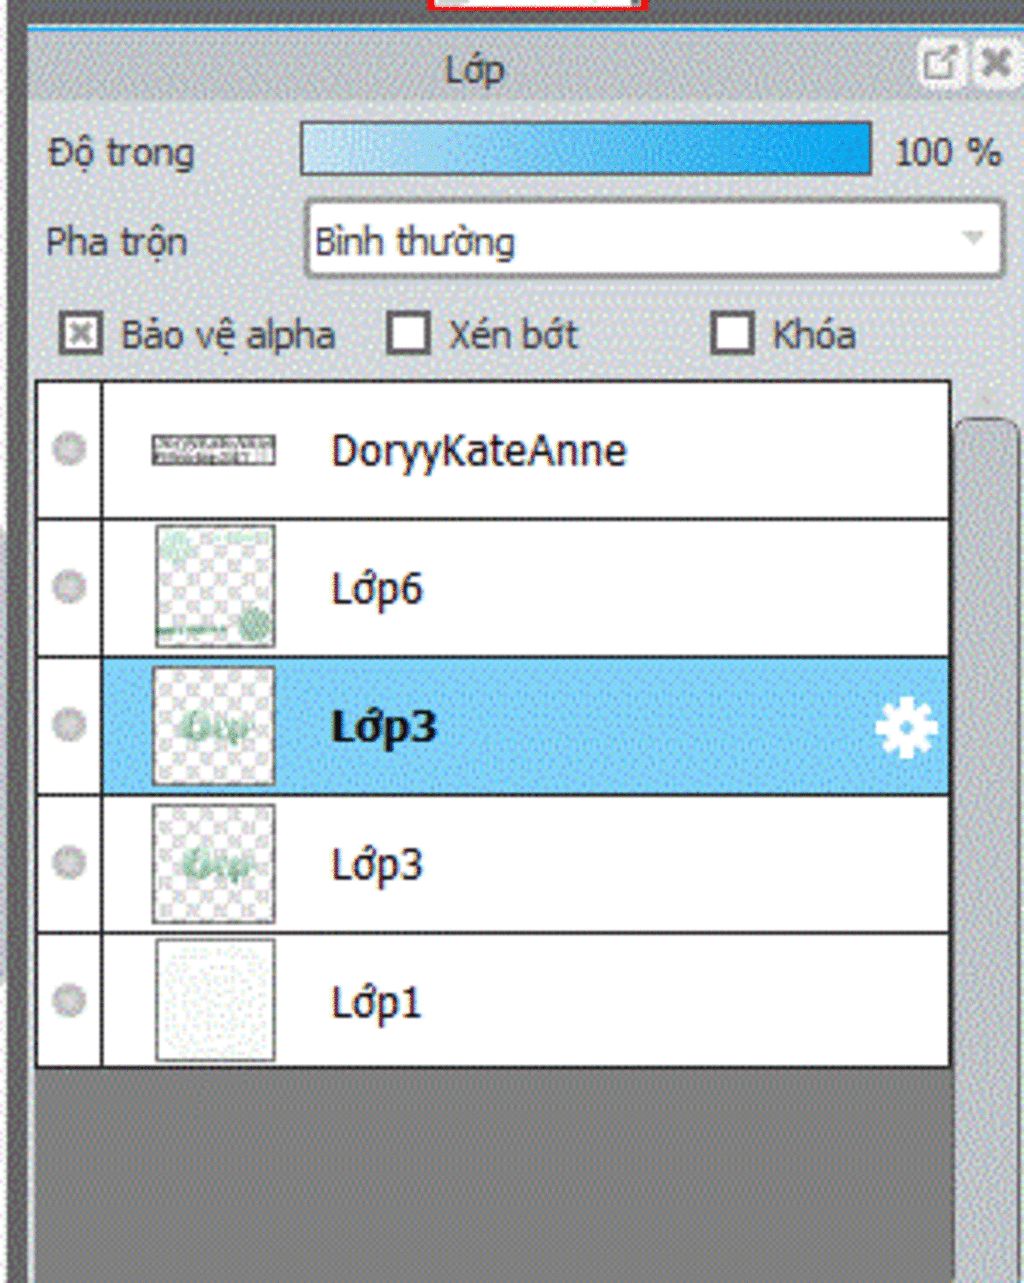Image resolution: width=1024 pixels, height=1283 pixels.
Task: Enable the Xén bớt checkbox
Action: coord(408,334)
